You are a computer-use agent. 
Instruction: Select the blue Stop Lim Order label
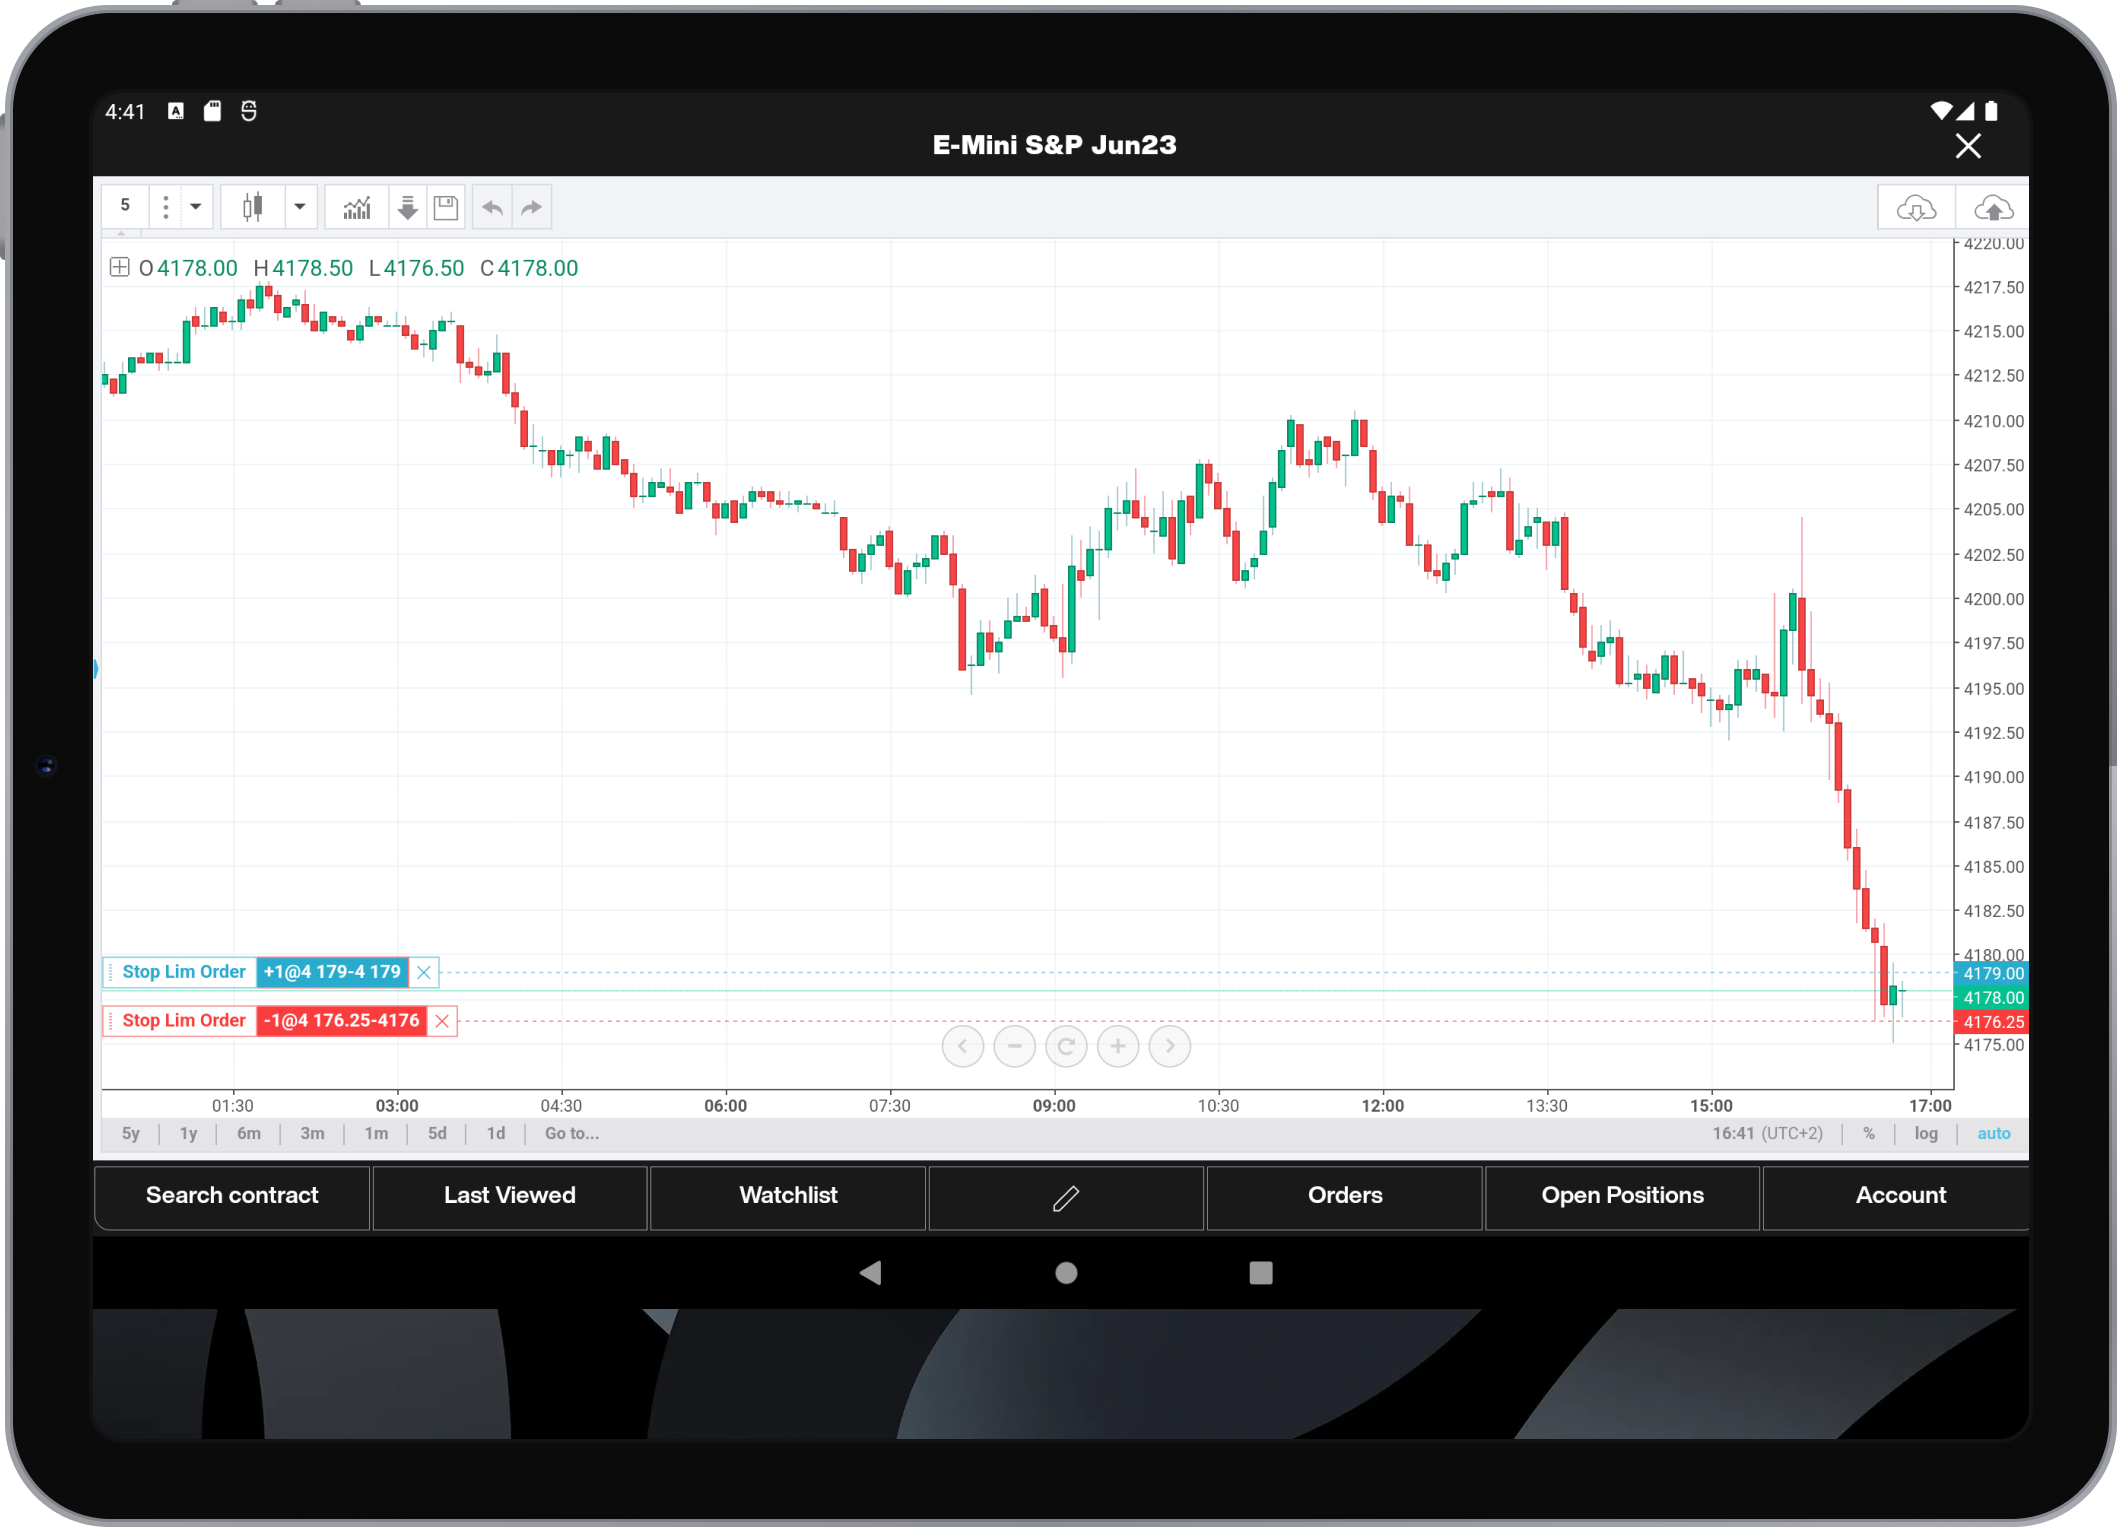click(184, 972)
